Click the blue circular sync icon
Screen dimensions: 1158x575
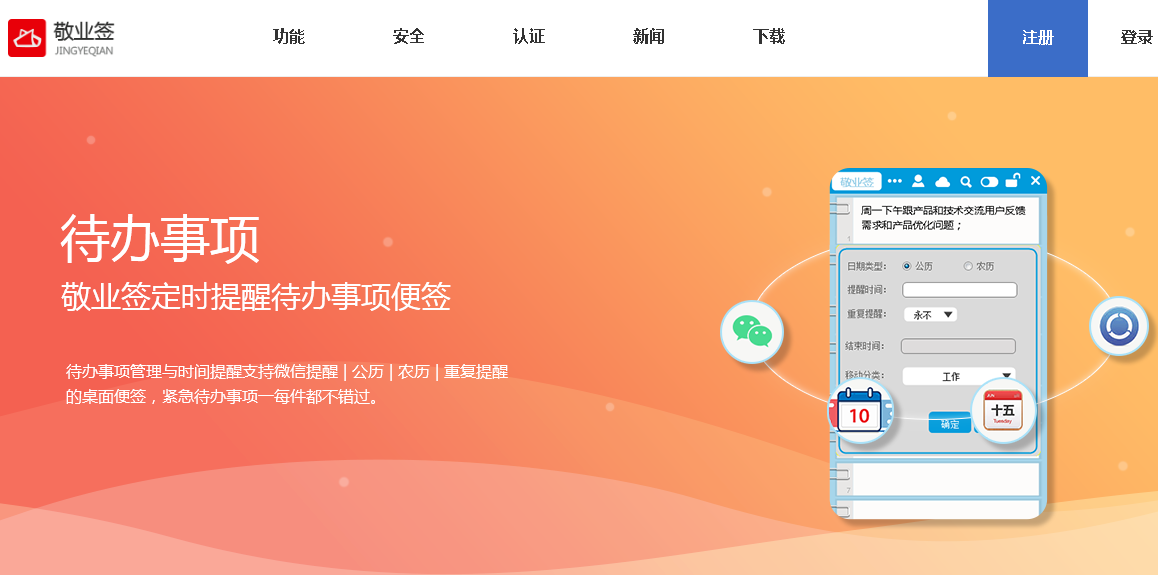[x=1119, y=326]
